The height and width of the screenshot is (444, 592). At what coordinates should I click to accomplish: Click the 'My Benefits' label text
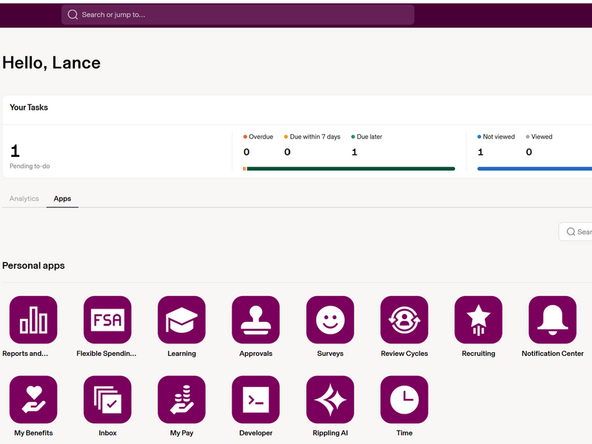(33, 433)
